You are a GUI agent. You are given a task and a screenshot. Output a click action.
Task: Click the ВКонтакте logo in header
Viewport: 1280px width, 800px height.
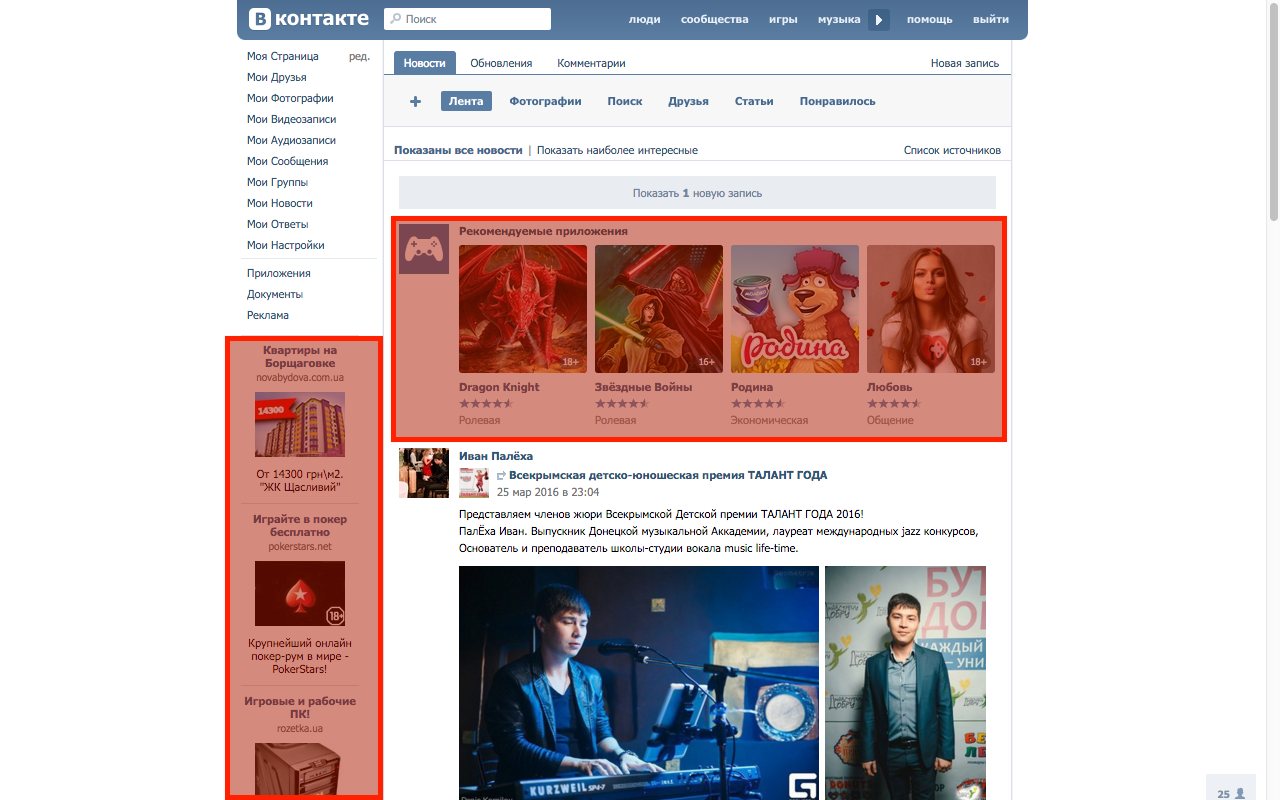309,19
